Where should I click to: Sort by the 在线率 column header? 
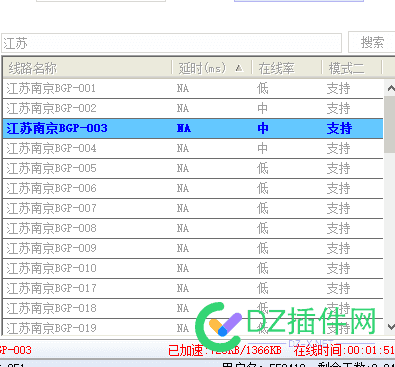(x=287, y=68)
